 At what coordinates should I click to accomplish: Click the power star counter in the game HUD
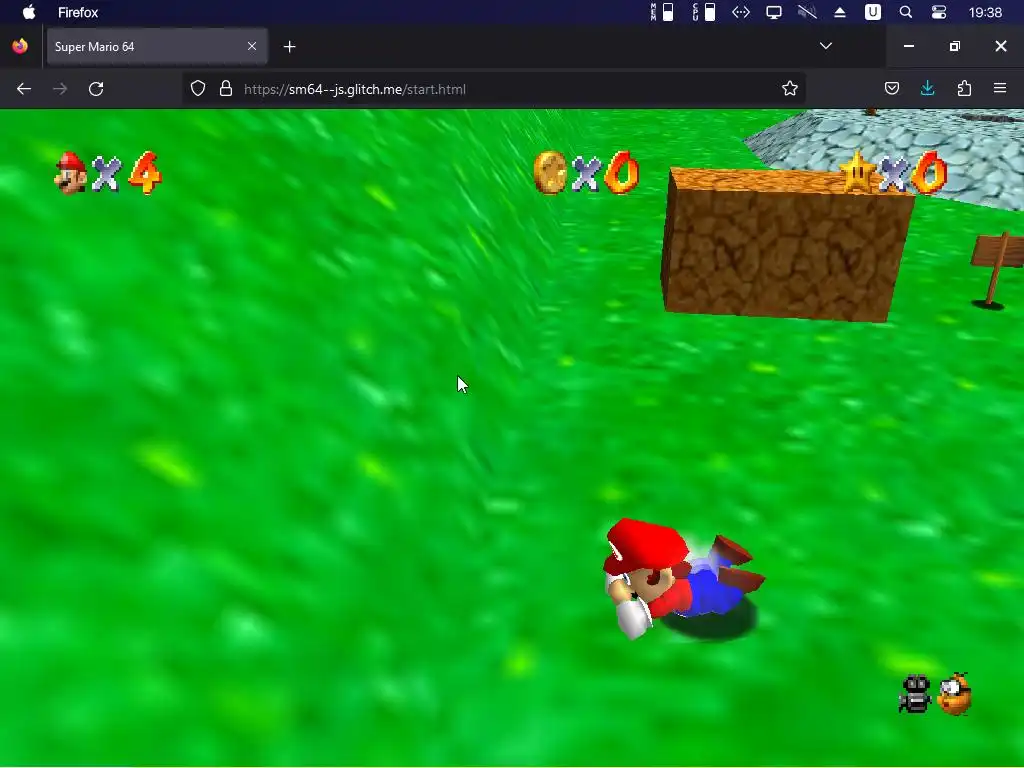[x=892, y=173]
